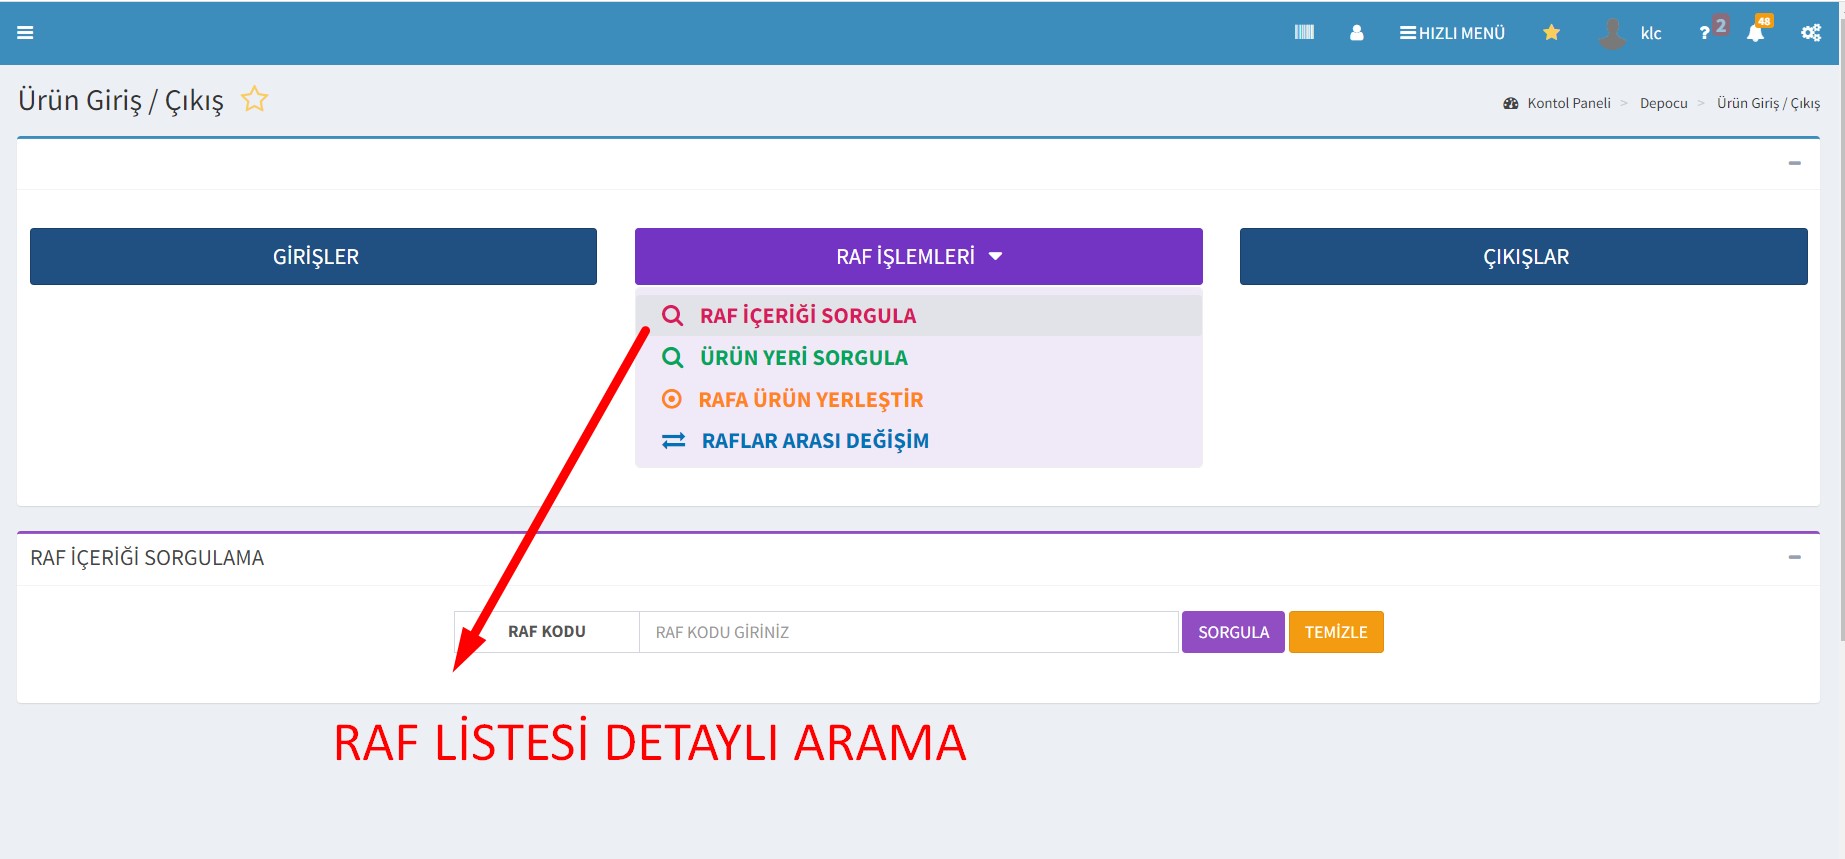Viewport: 1845px width, 859px height.
Task: Click the user profile icon in header
Action: coord(1356,33)
